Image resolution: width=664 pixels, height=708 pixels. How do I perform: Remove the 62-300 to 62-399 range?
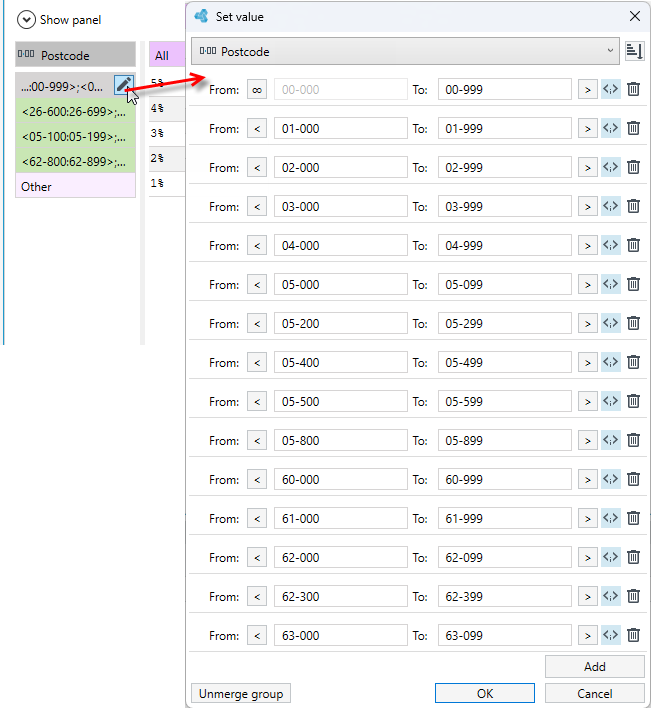point(633,596)
